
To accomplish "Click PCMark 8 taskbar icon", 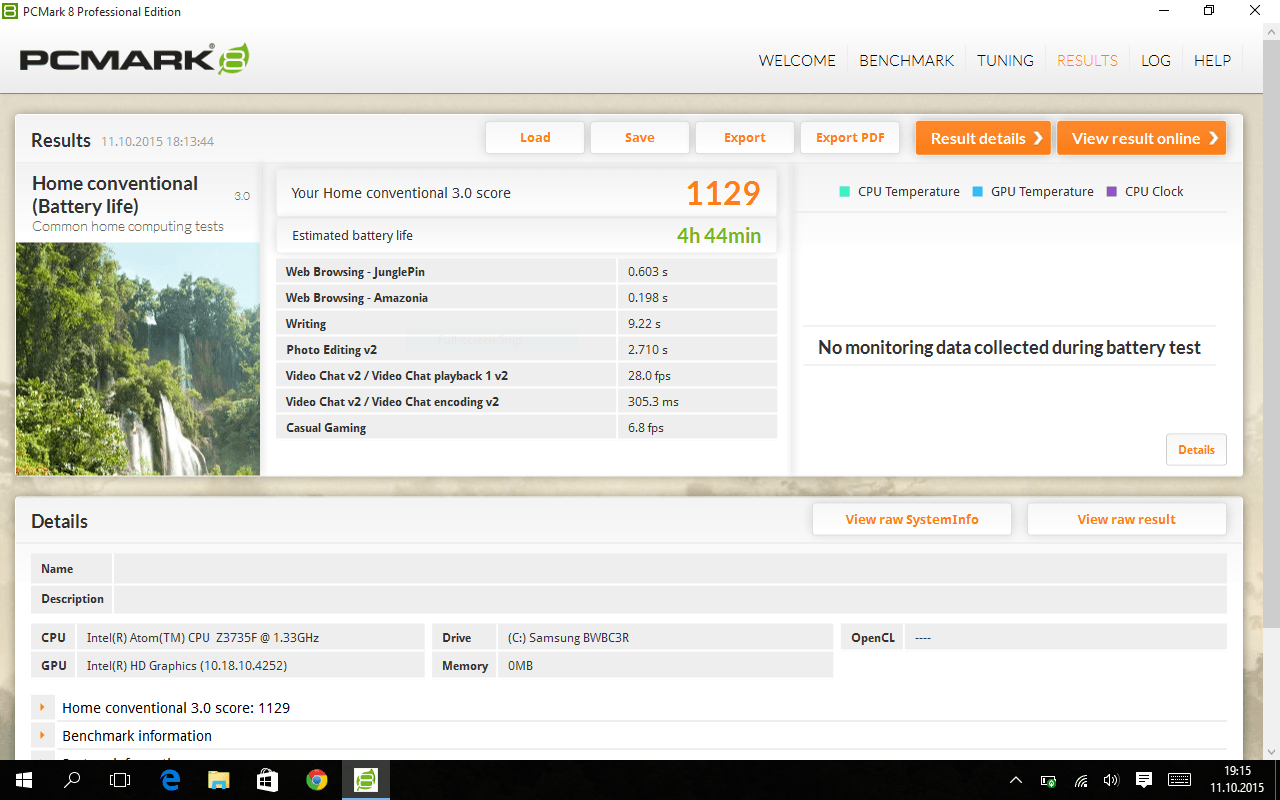I will [365, 780].
